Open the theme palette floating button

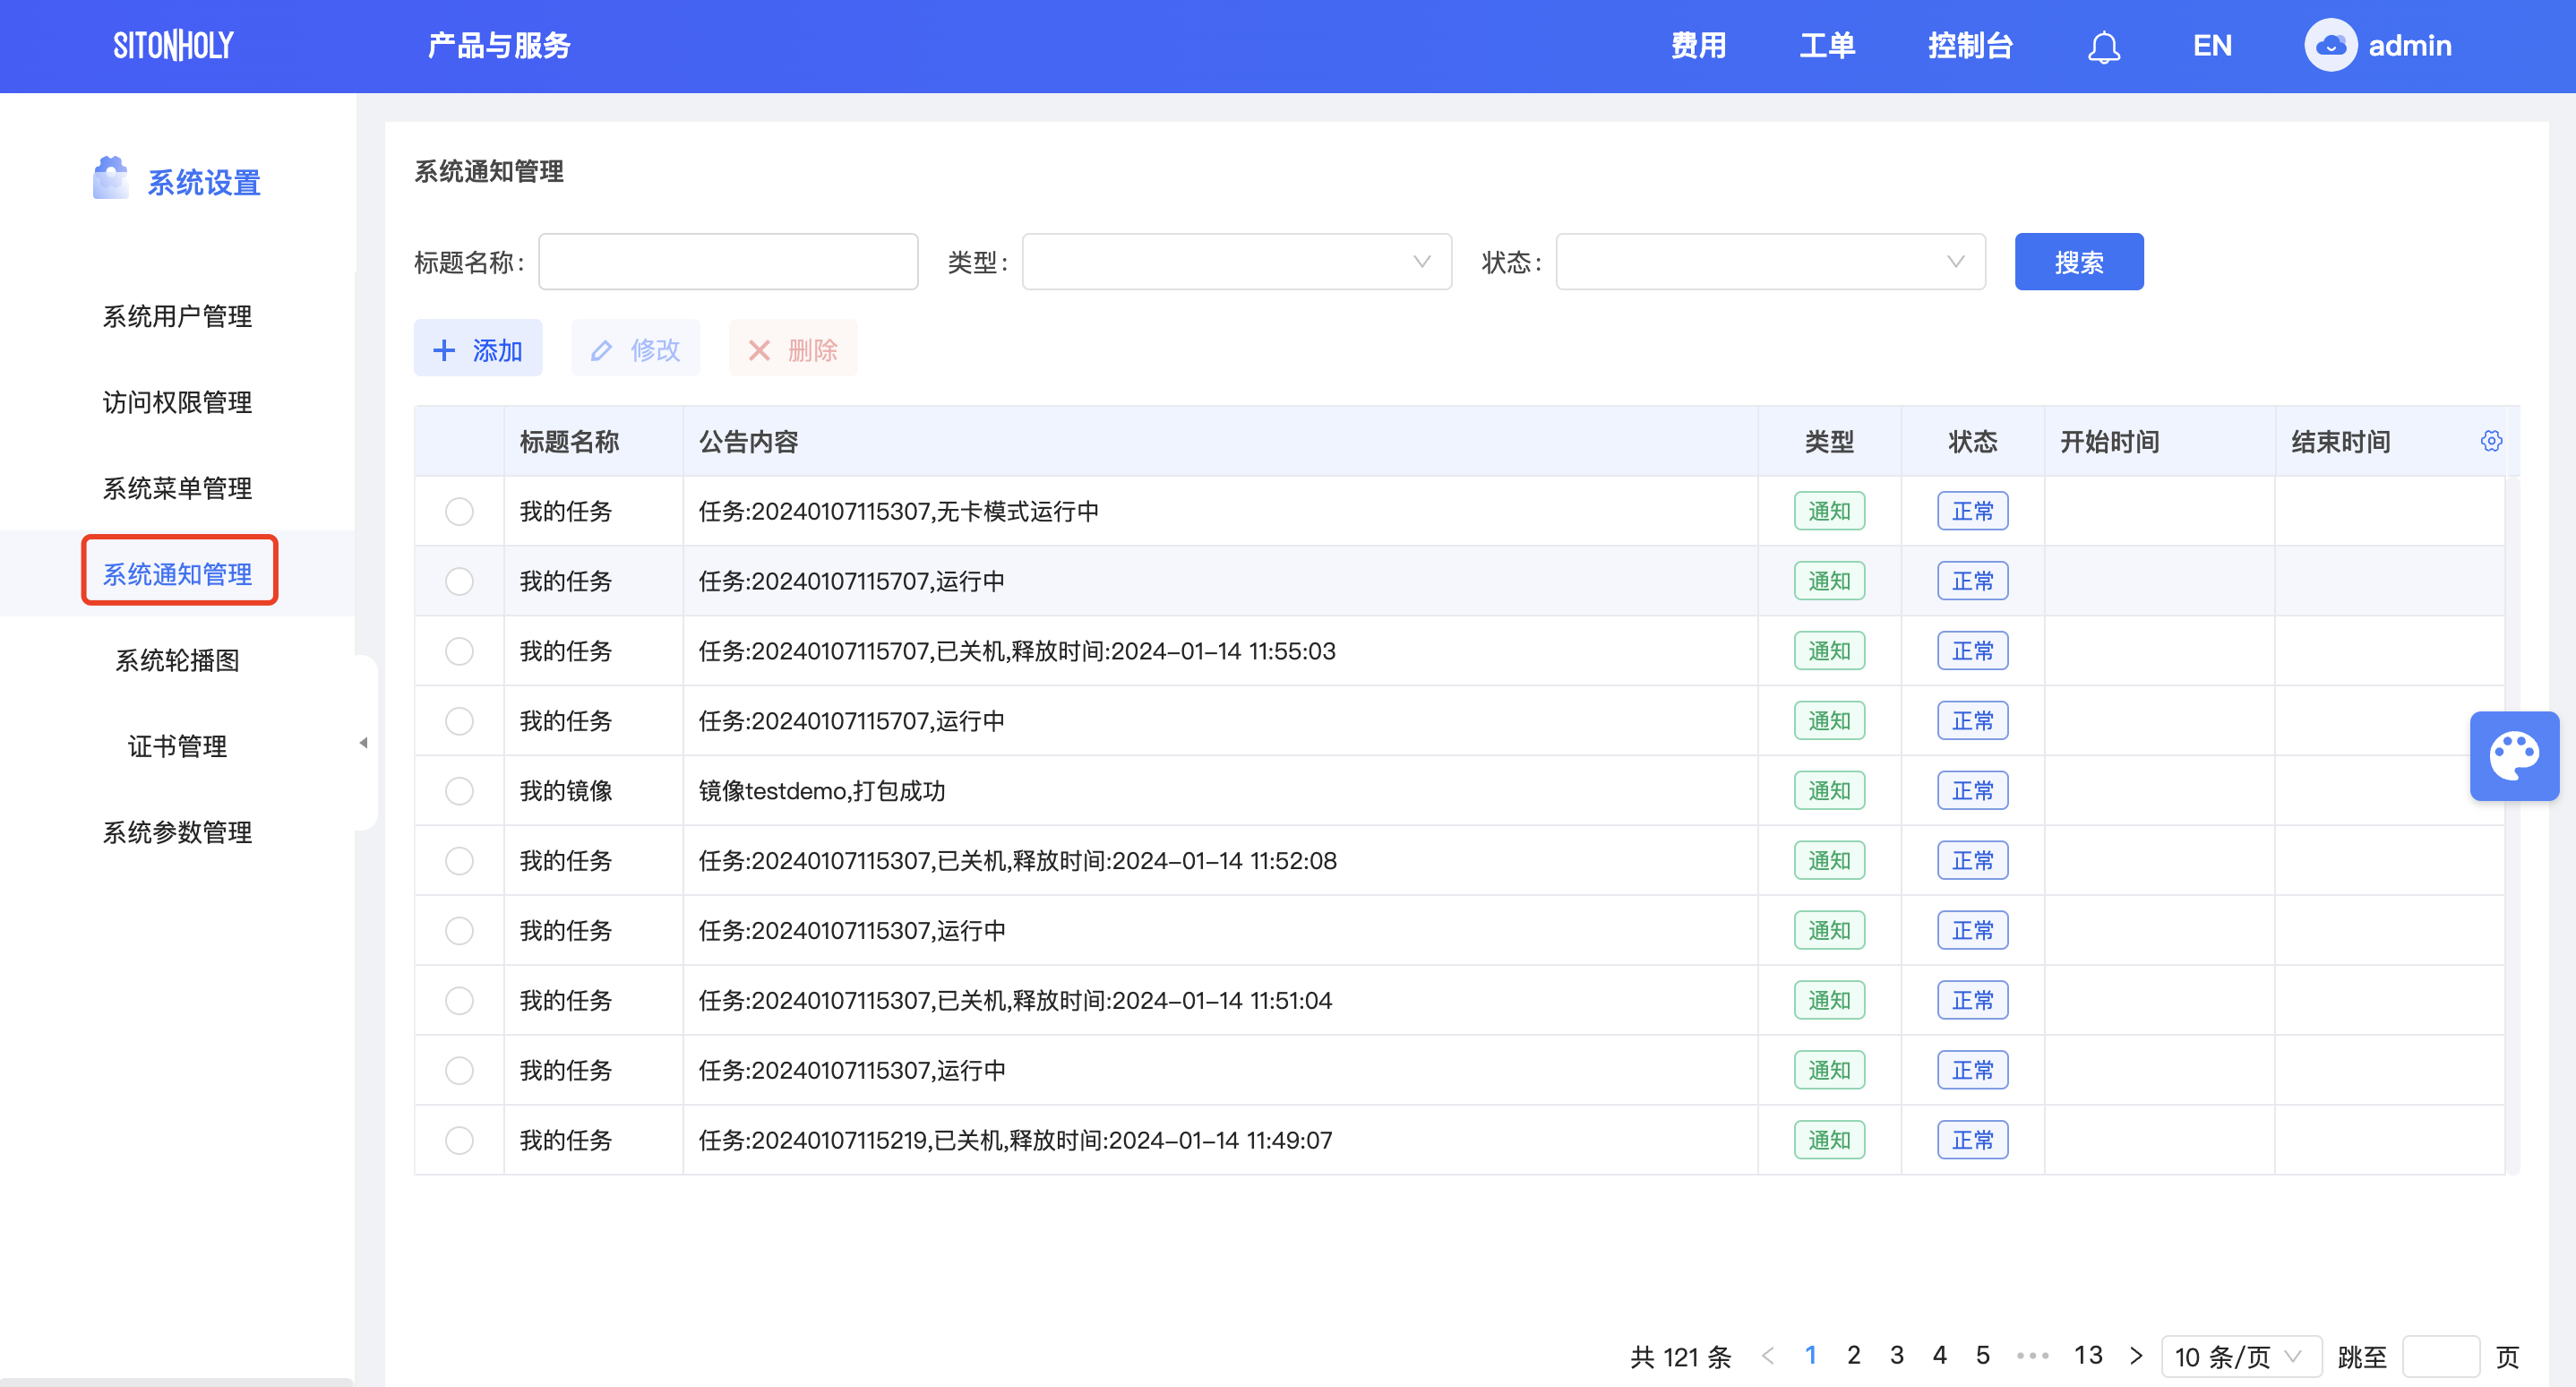point(2514,756)
